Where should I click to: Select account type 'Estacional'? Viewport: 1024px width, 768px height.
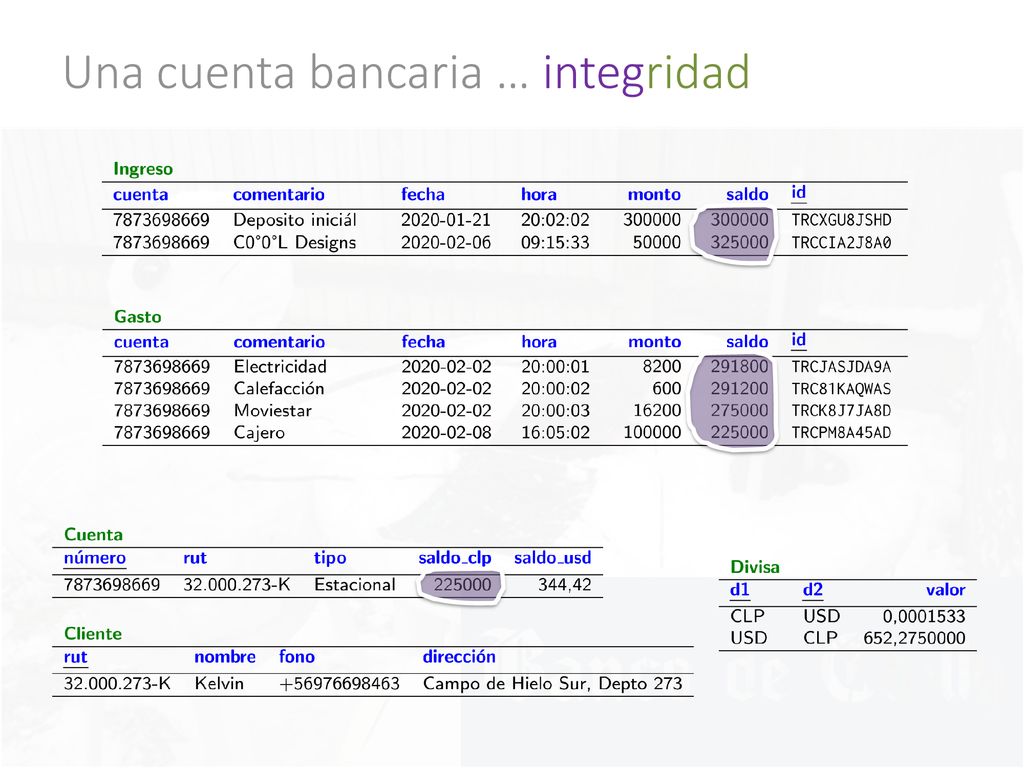[355, 584]
